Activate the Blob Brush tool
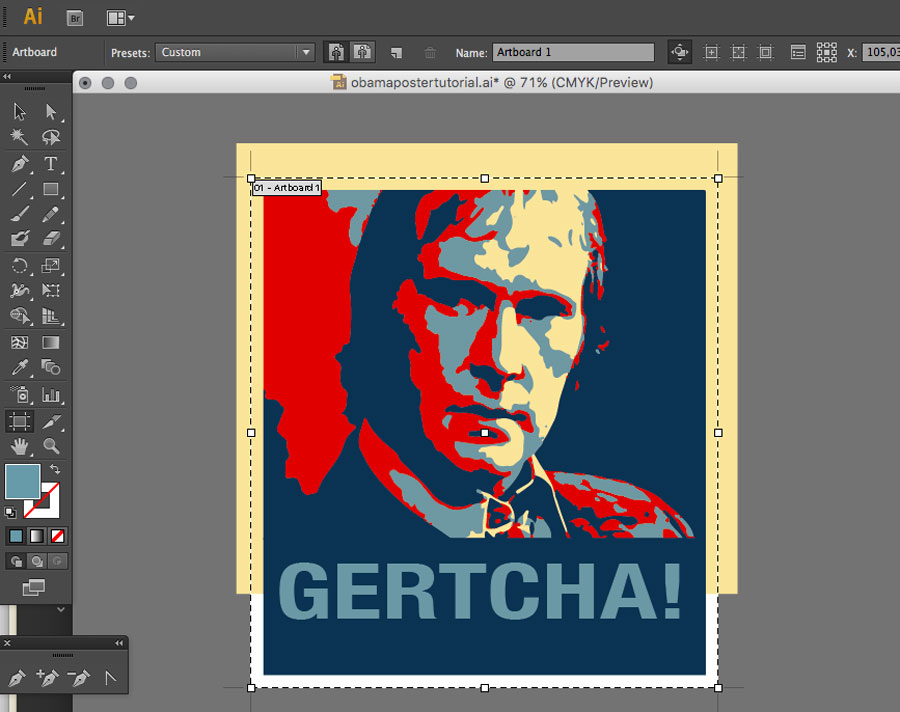900x712 pixels. click(x=20, y=238)
